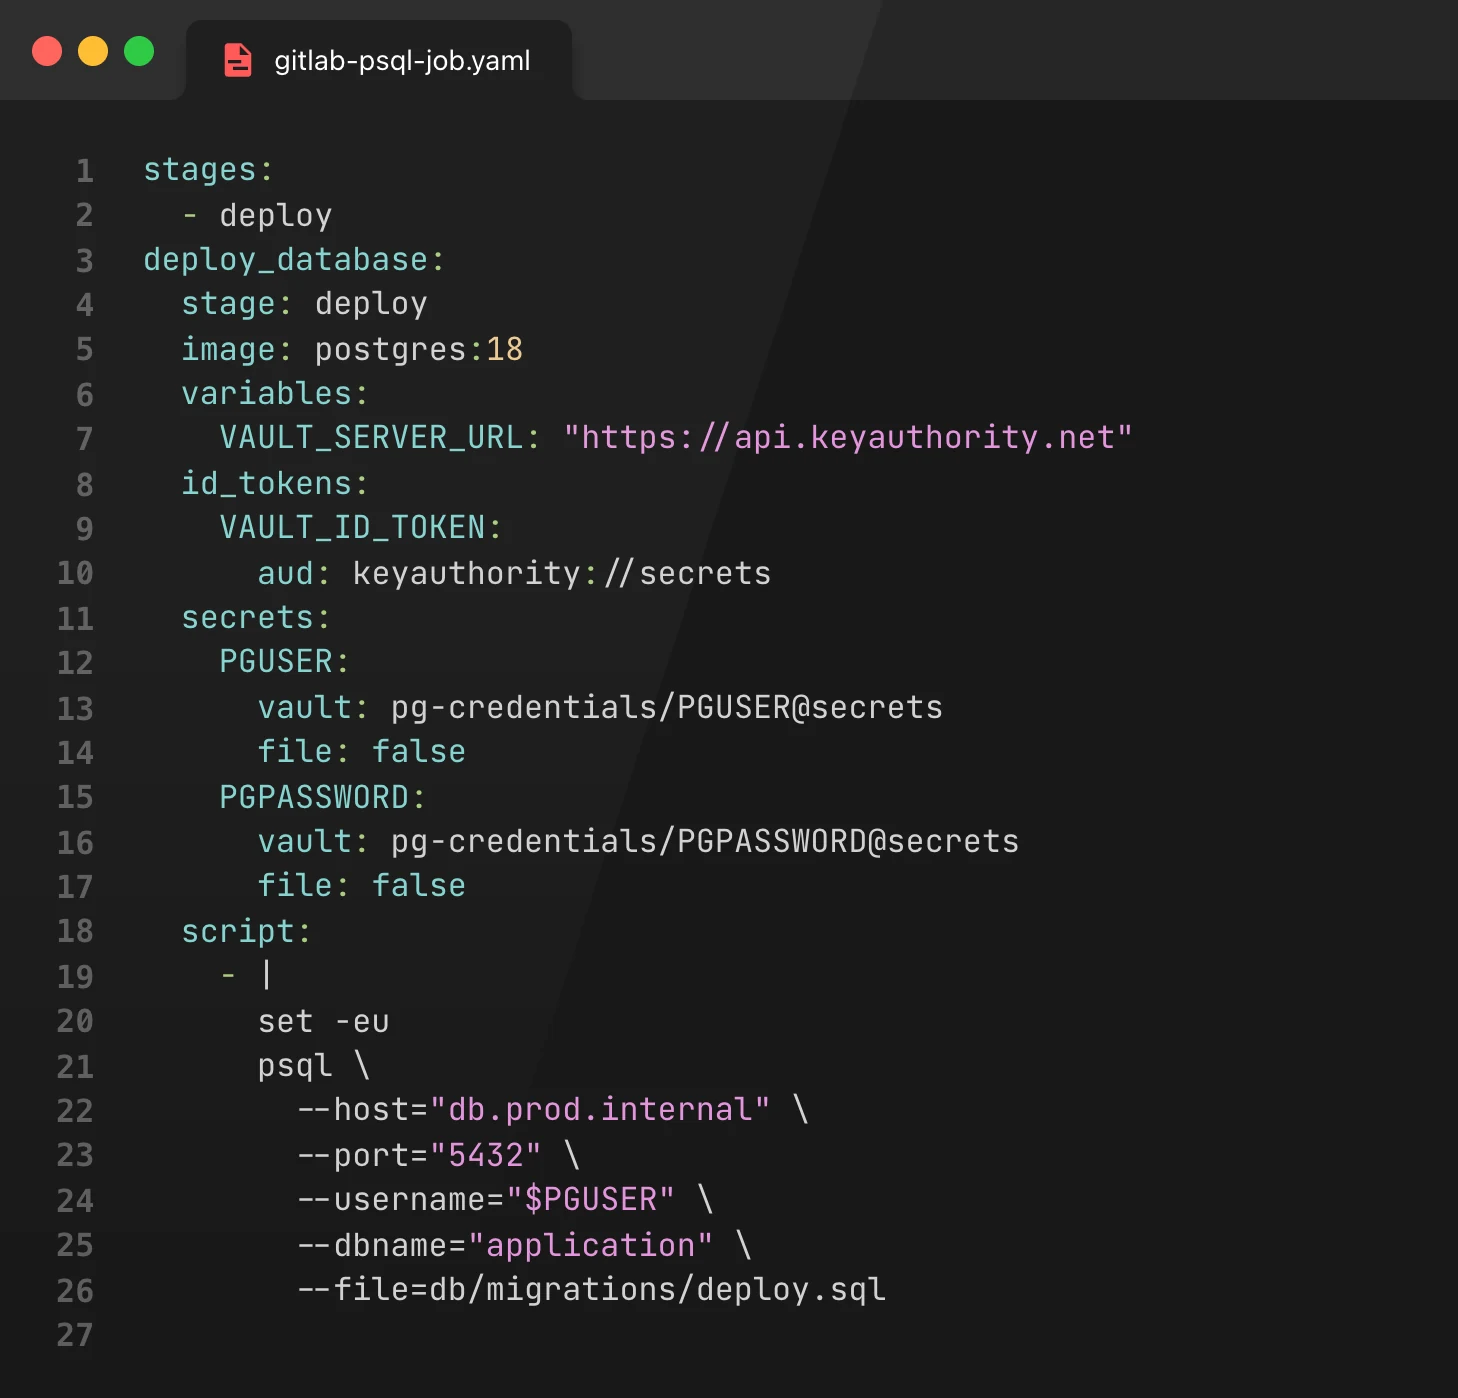Click the 'stages:' key on line 1

click(208, 170)
